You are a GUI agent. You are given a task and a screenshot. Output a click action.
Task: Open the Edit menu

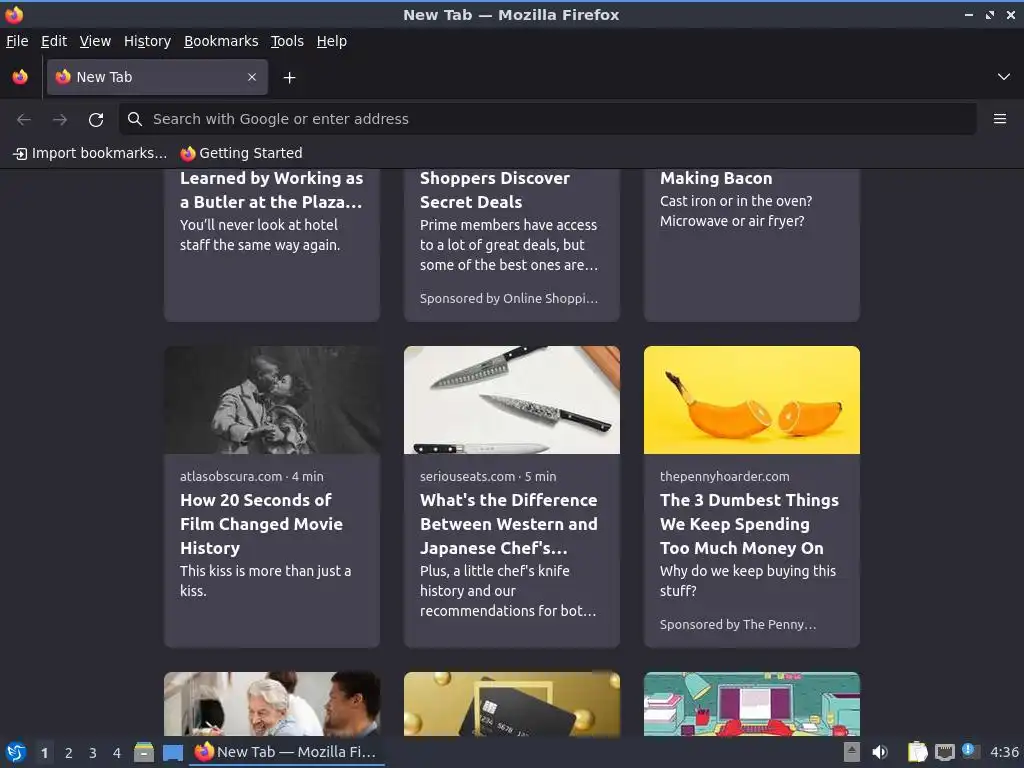(x=54, y=41)
